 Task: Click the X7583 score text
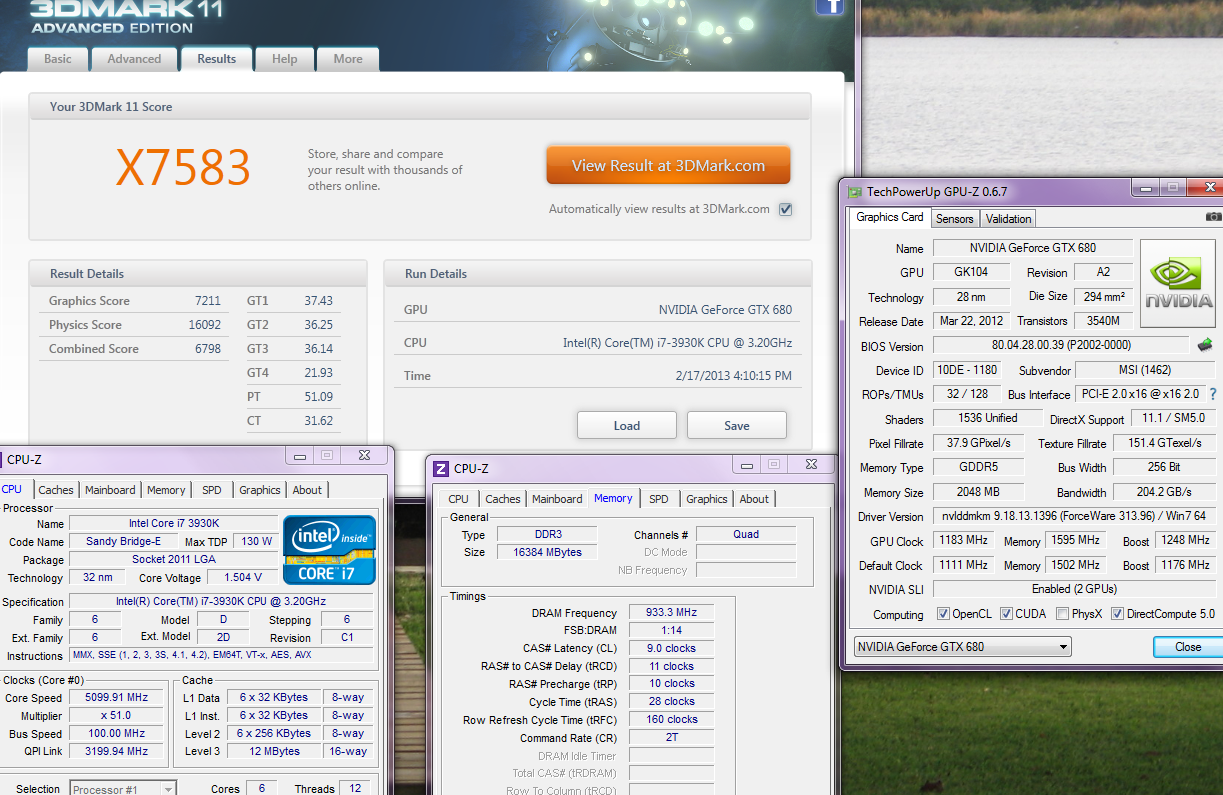[x=183, y=167]
